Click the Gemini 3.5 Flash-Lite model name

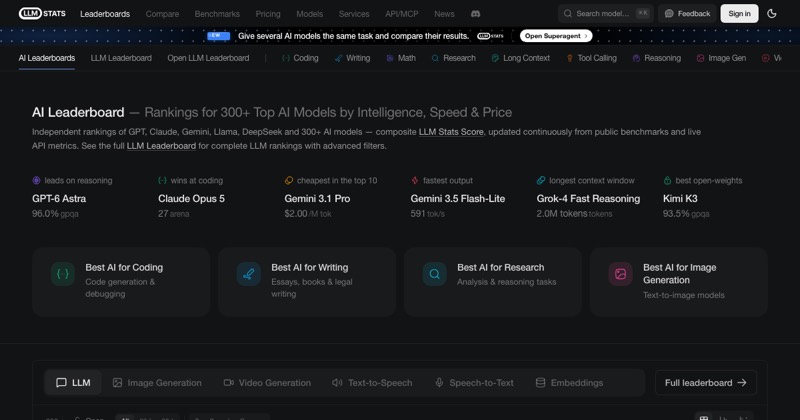point(458,199)
